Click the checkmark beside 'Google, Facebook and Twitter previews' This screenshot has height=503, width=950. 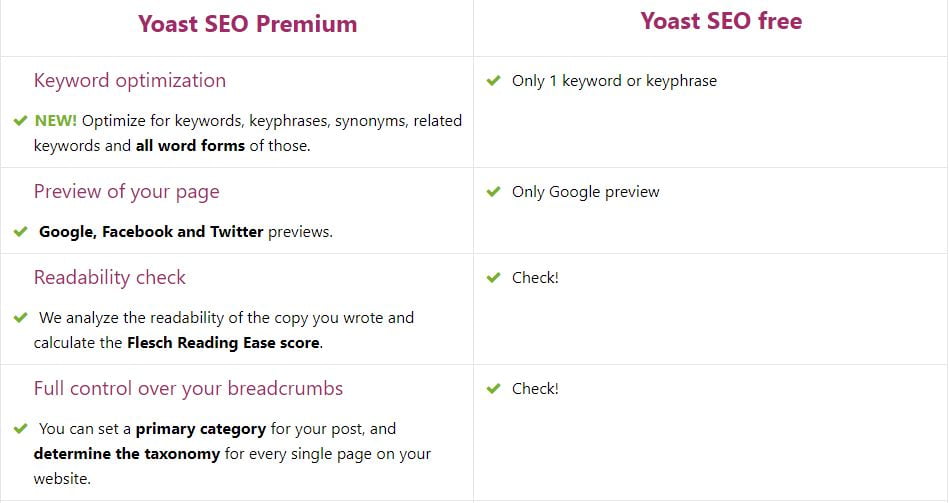pyautogui.click(x=20, y=232)
